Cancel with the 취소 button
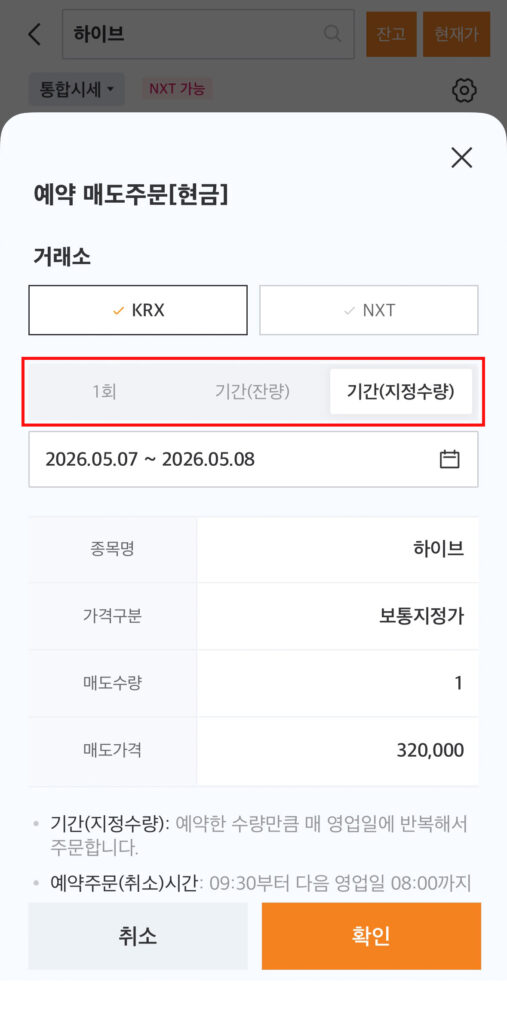 (138, 936)
